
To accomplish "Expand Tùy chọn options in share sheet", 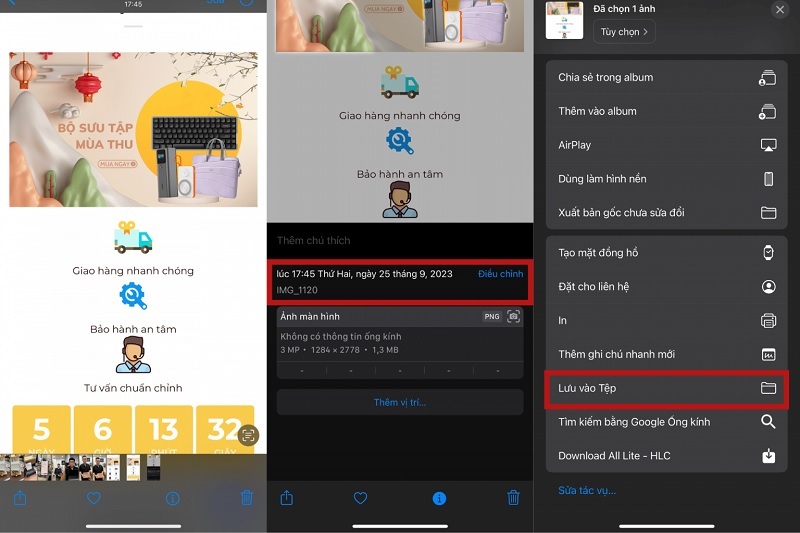I will click(x=624, y=32).
